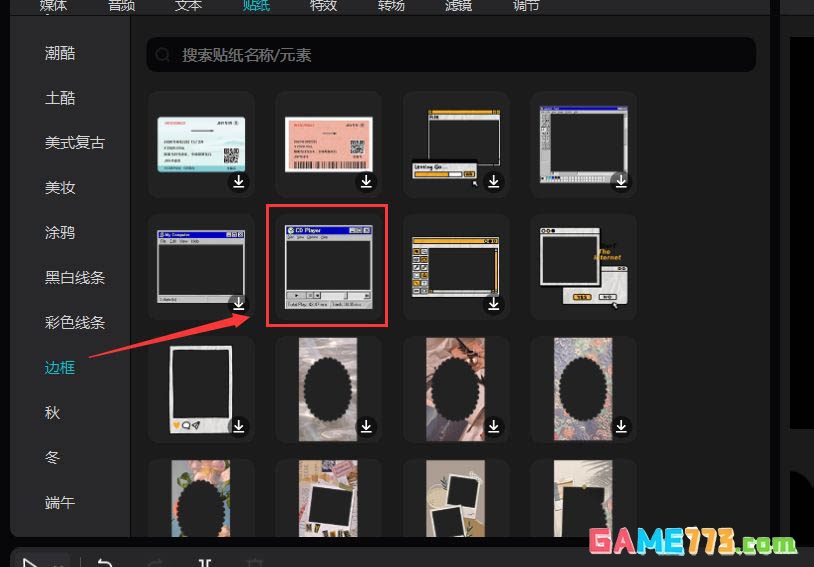This screenshot has height=567, width=814.
Task: Pick the scrapbook collage polaroid frame
Action: point(328,498)
